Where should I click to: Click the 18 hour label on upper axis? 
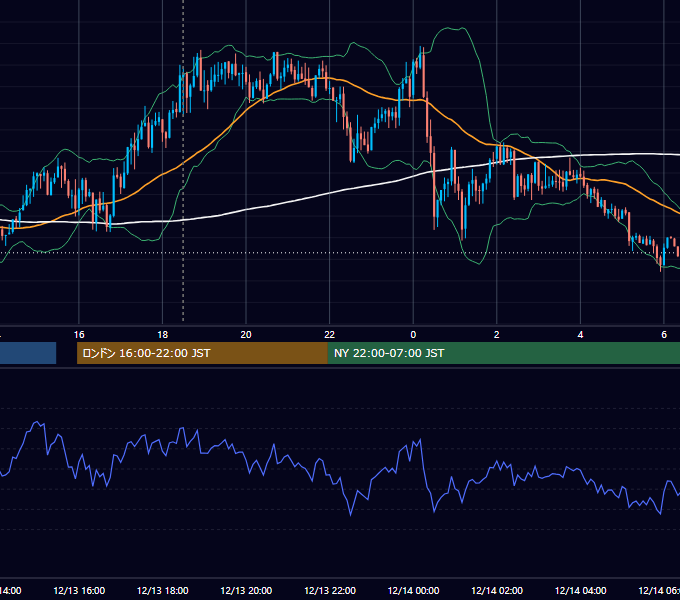click(163, 334)
